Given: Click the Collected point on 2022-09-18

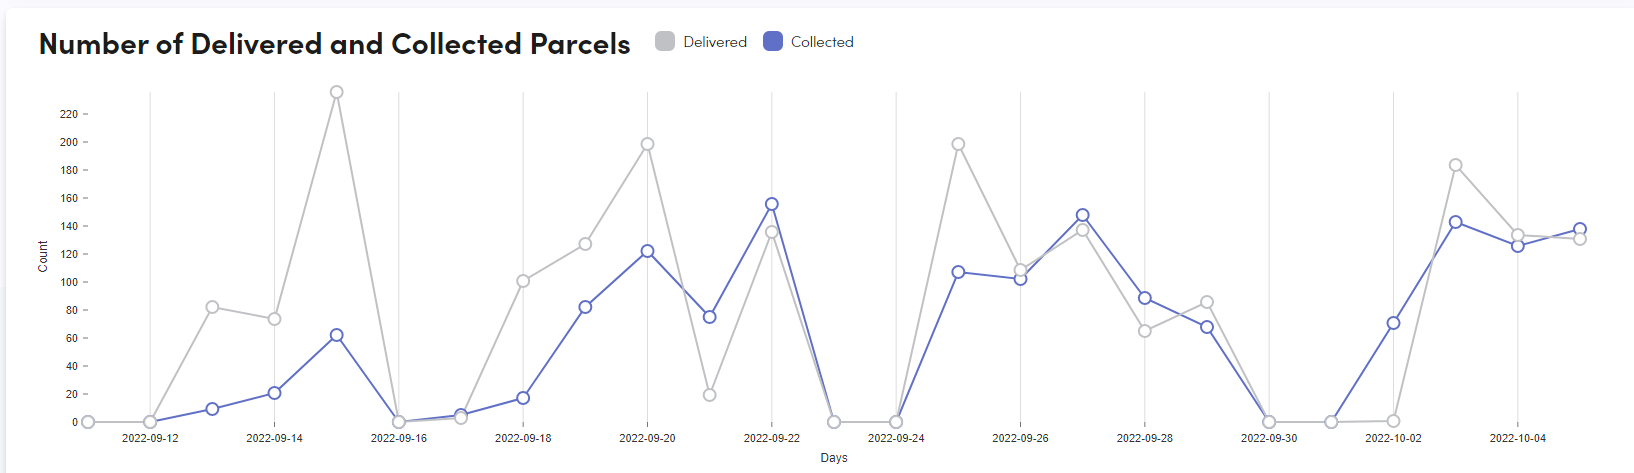Looking at the screenshot, I should [523, 398].
